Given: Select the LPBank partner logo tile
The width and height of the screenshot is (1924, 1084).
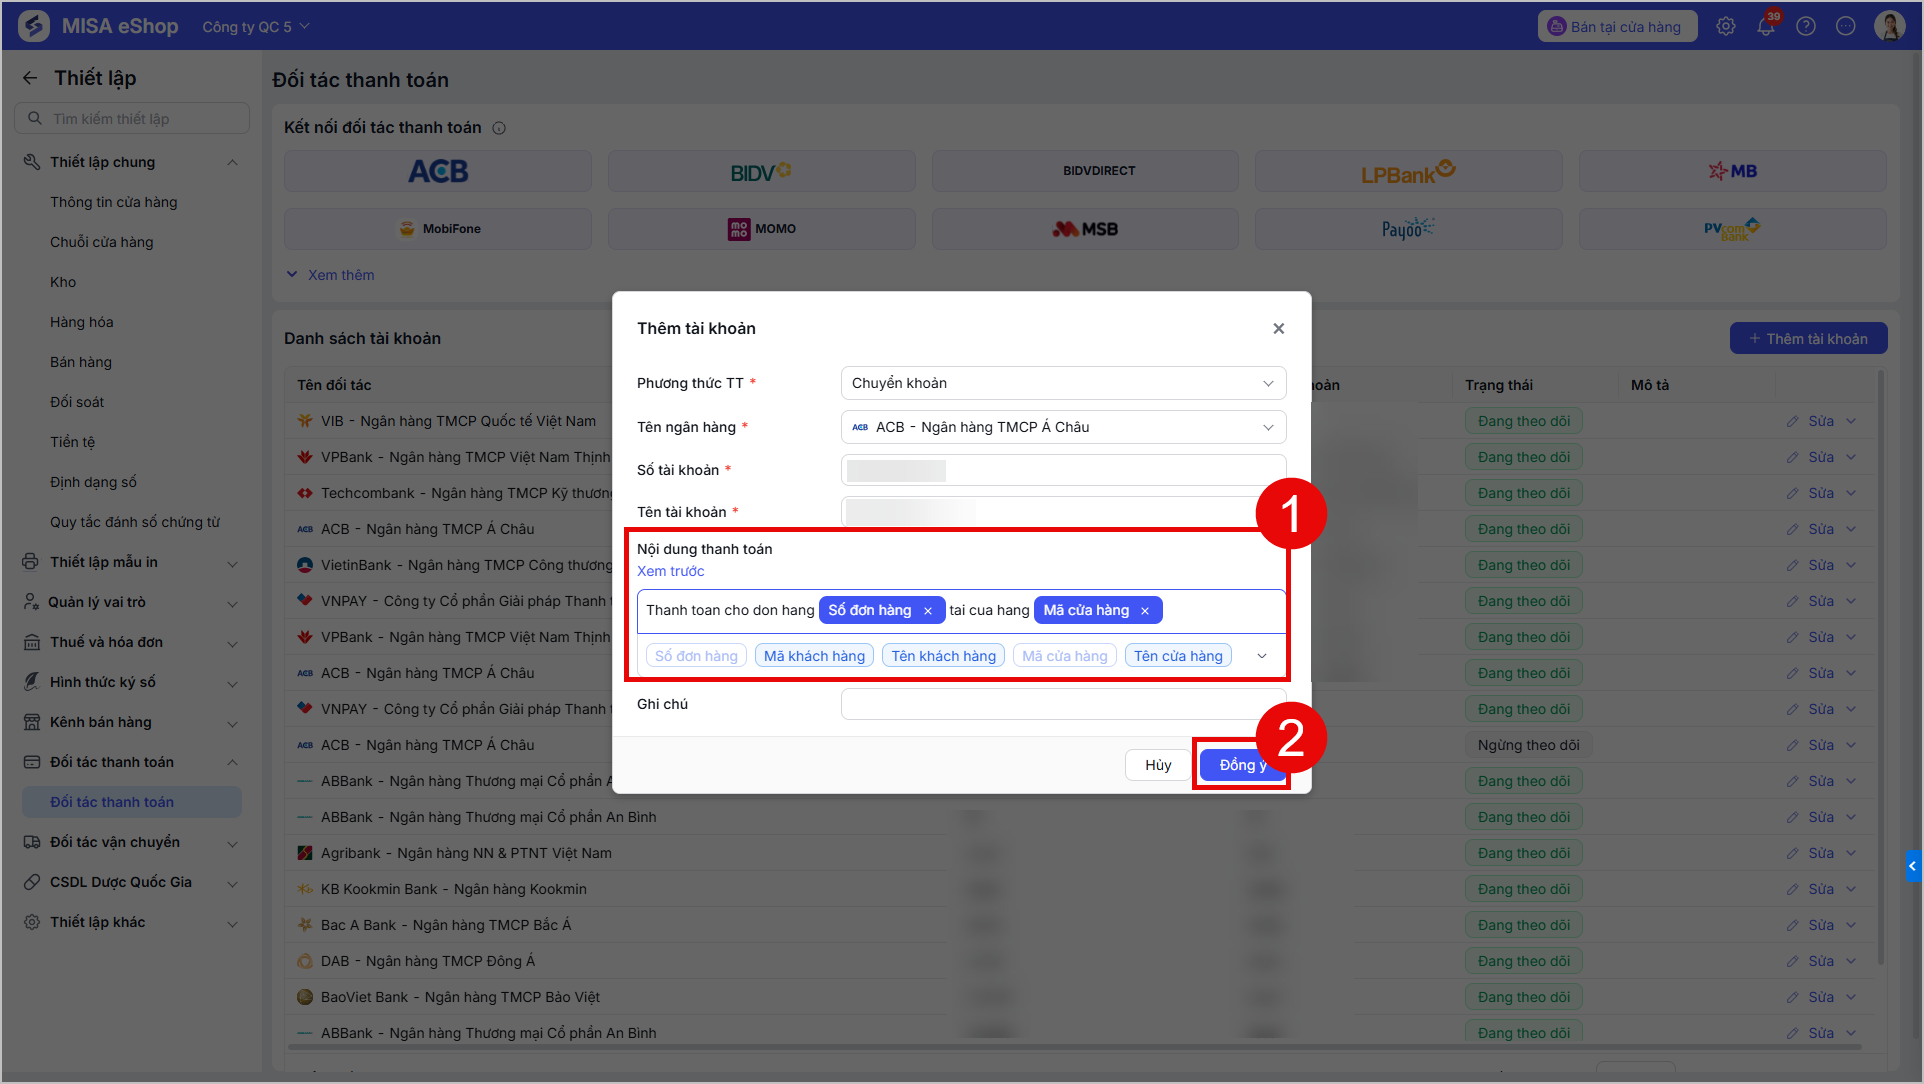Looking at the screenshot, I should pos(1408,171).
